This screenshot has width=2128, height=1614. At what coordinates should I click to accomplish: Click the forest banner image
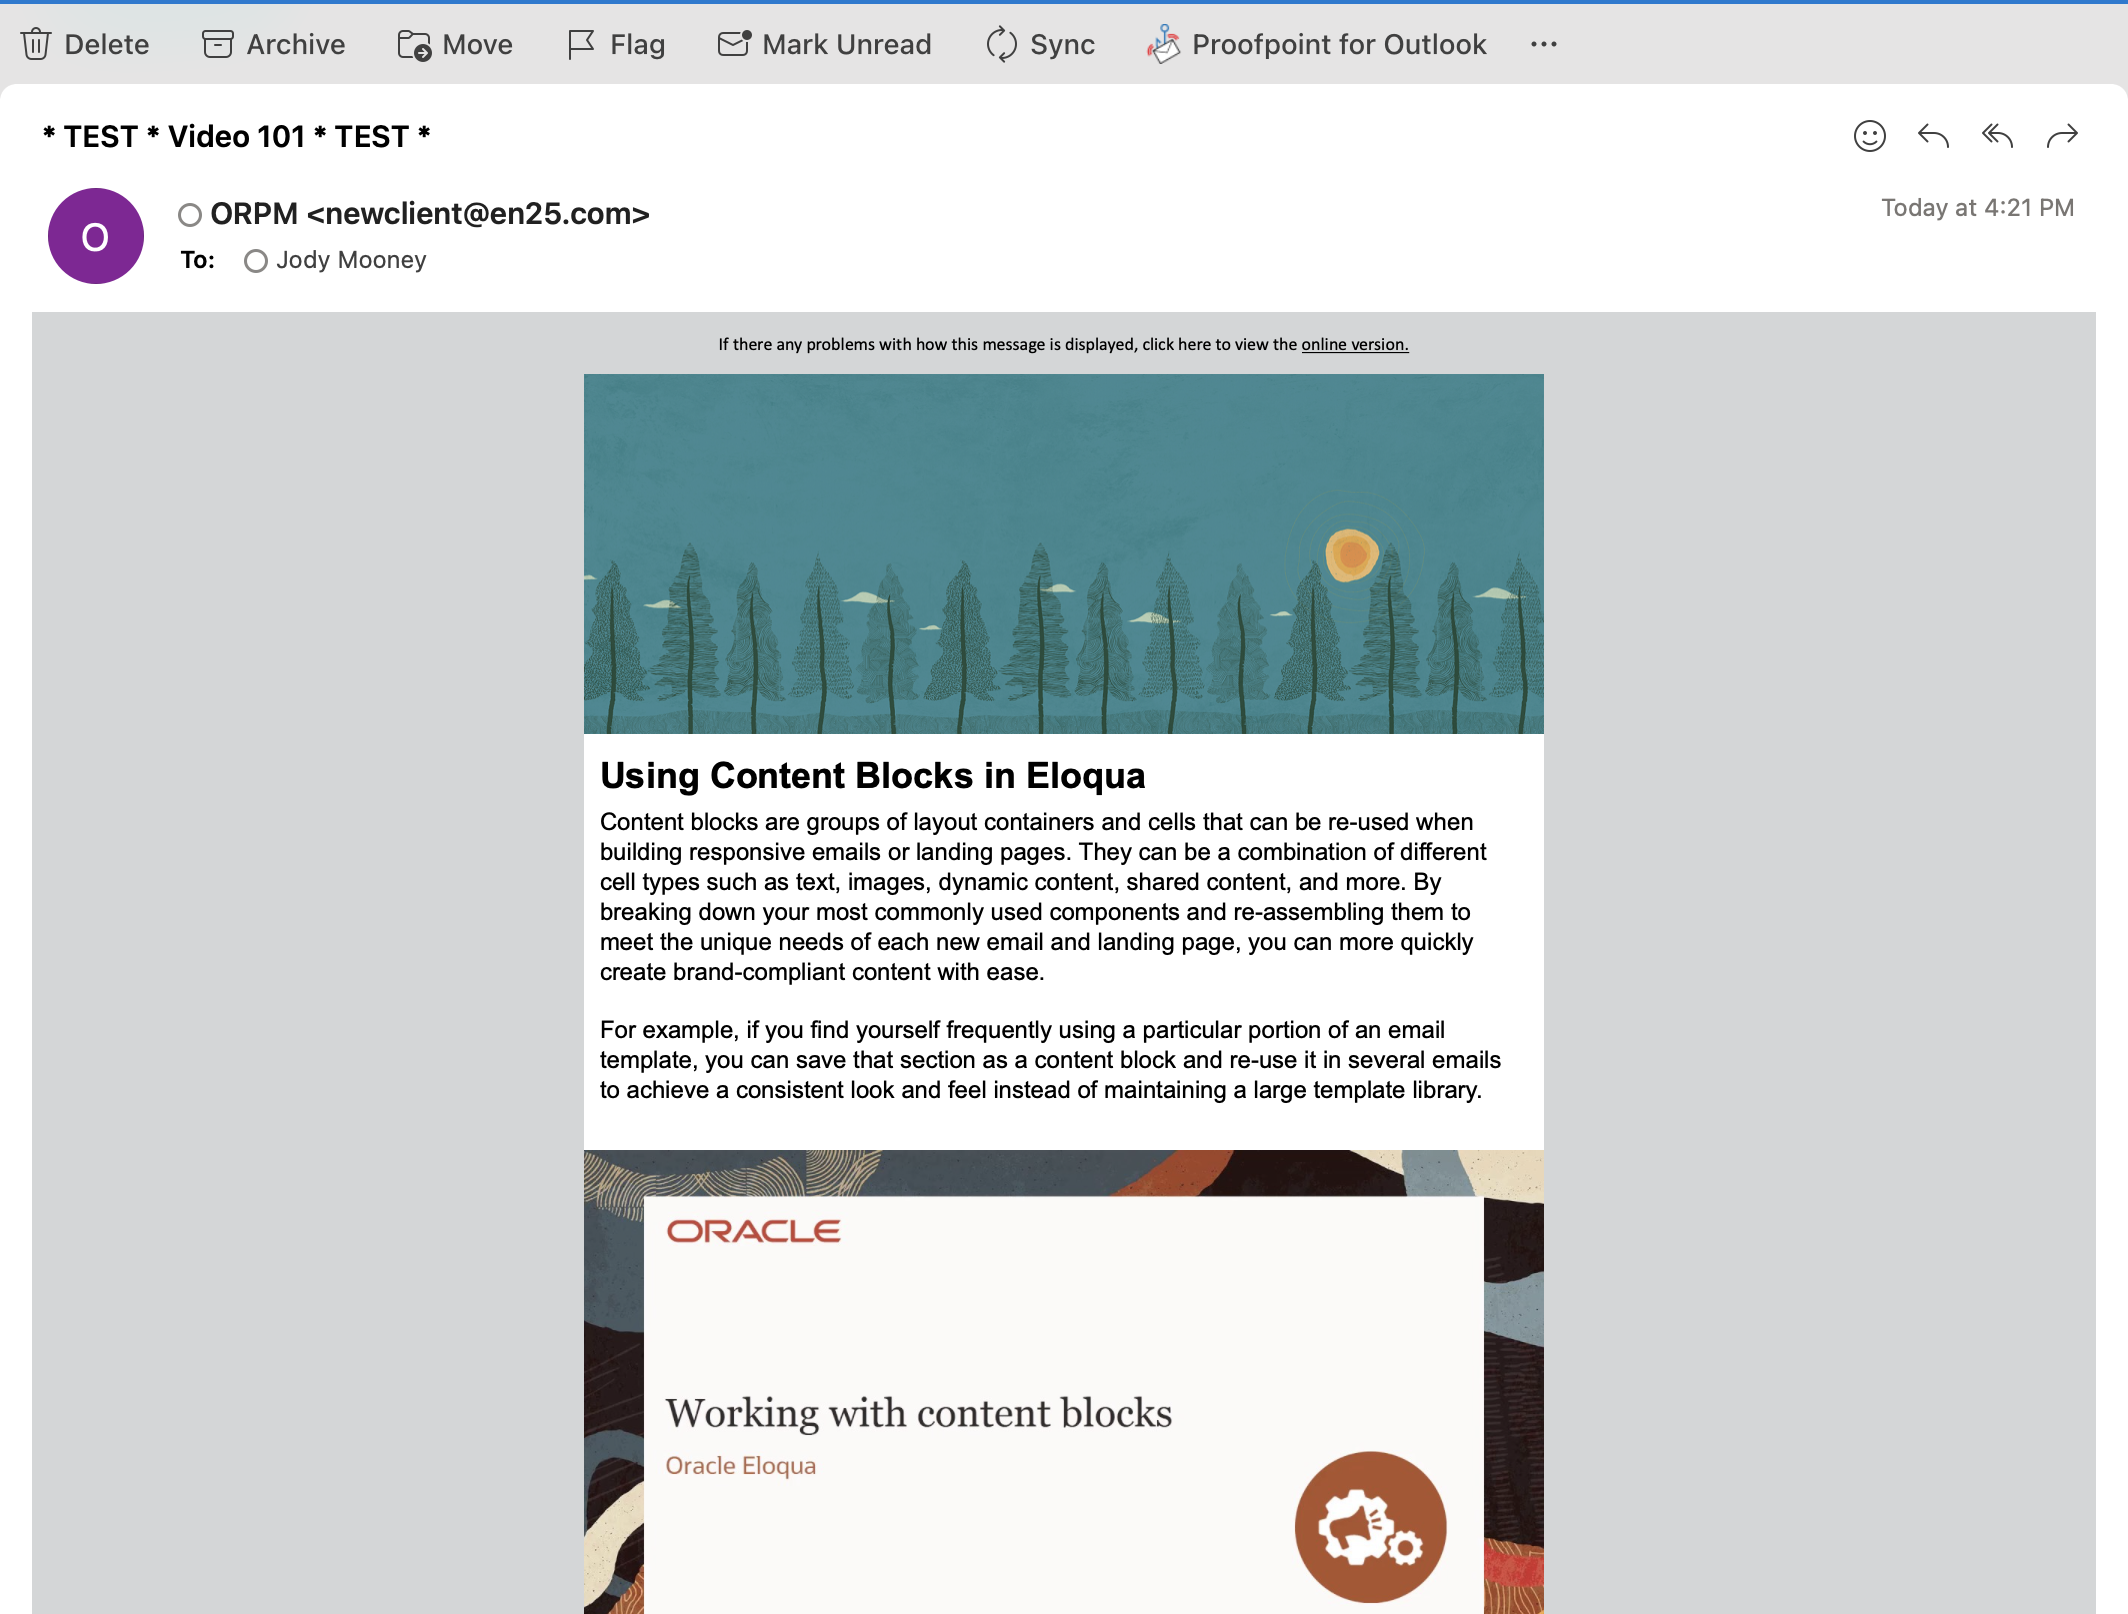click(1063, 553)
